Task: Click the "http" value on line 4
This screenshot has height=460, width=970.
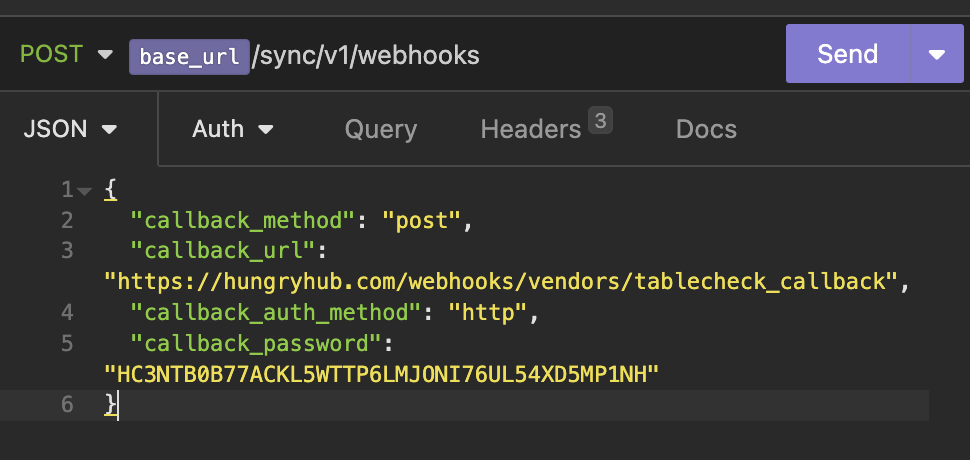Action: (x=488, y=313)
